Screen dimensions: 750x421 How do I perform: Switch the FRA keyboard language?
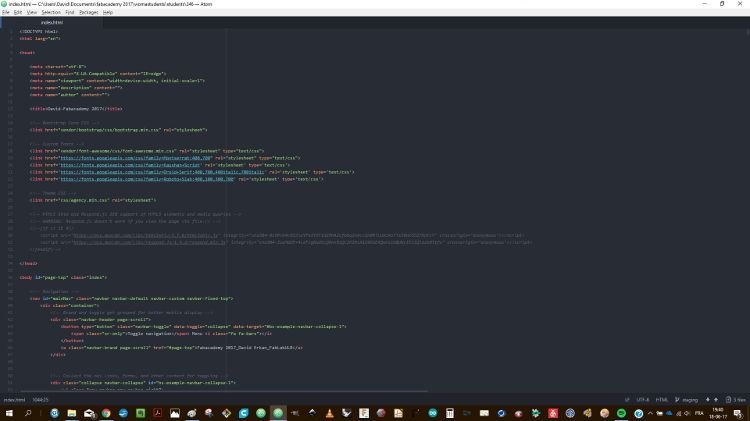click(699, 413)
